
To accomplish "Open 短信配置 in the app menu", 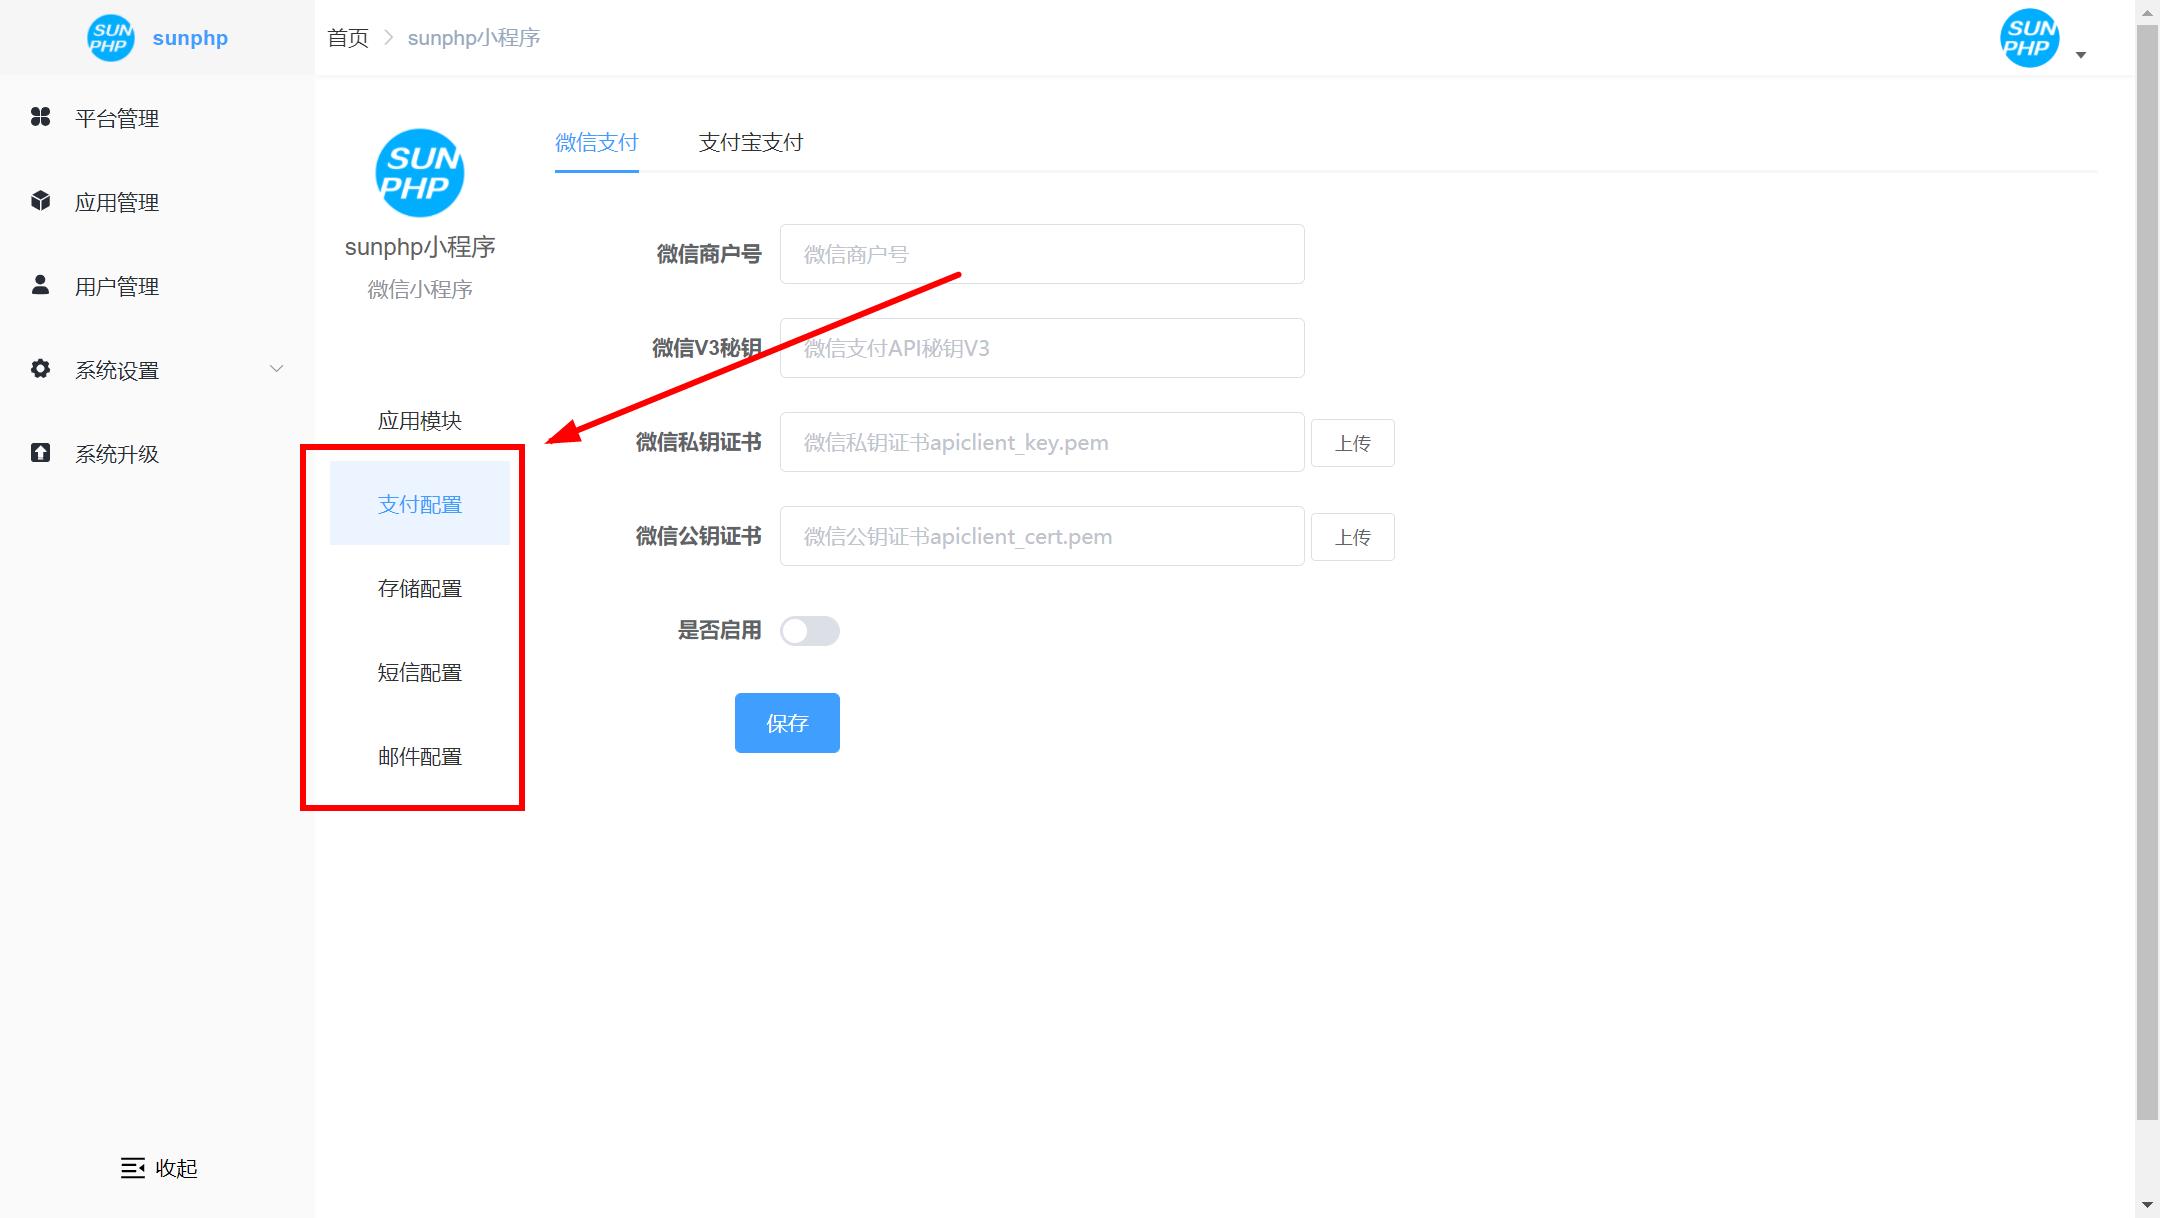I will 420,672.
